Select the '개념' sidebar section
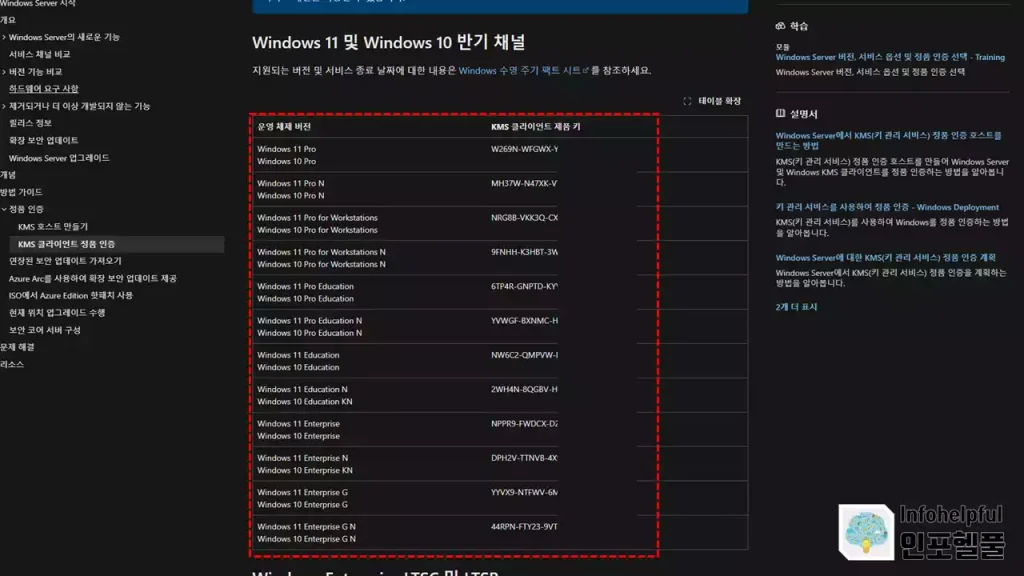 8,175
